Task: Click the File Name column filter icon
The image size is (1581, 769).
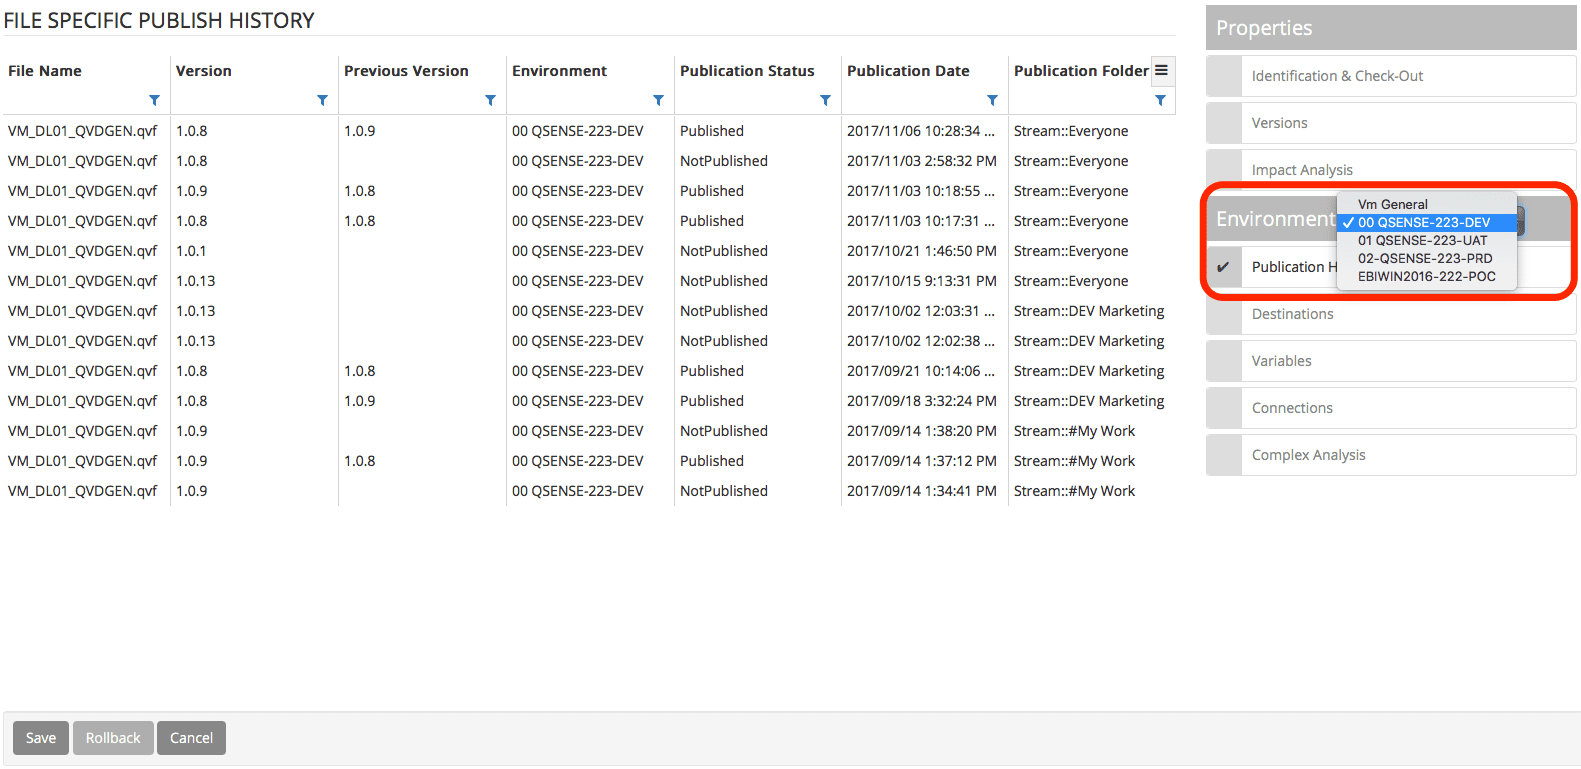Action: click(x=154, y=100)
